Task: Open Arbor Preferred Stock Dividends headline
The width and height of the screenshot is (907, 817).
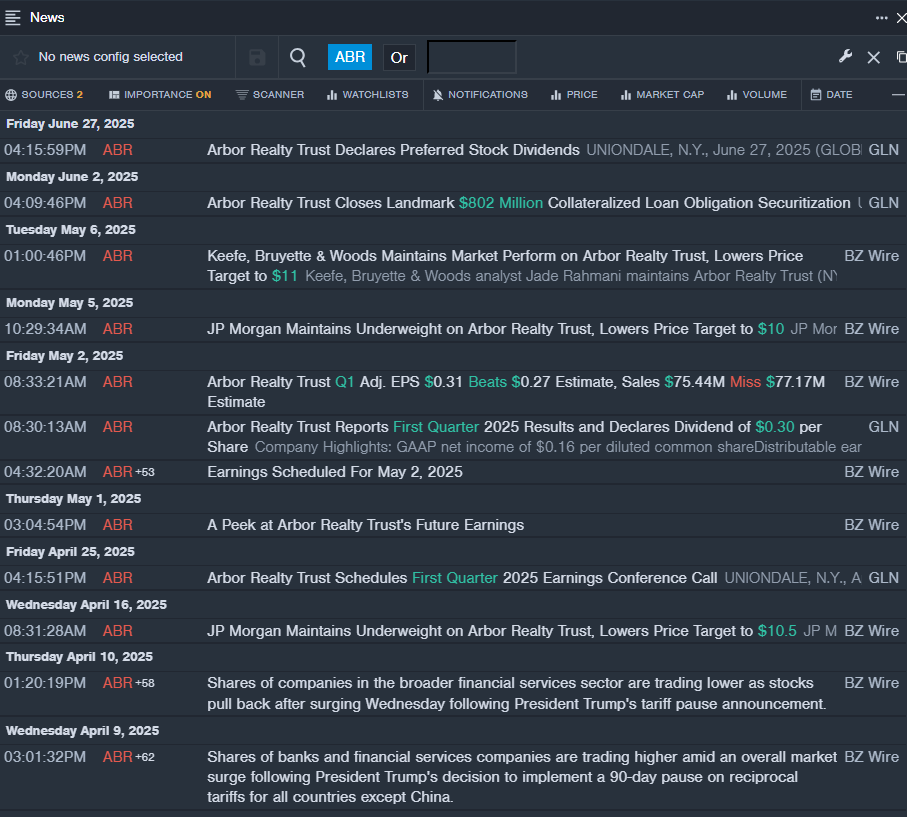Action: [393, 150]
